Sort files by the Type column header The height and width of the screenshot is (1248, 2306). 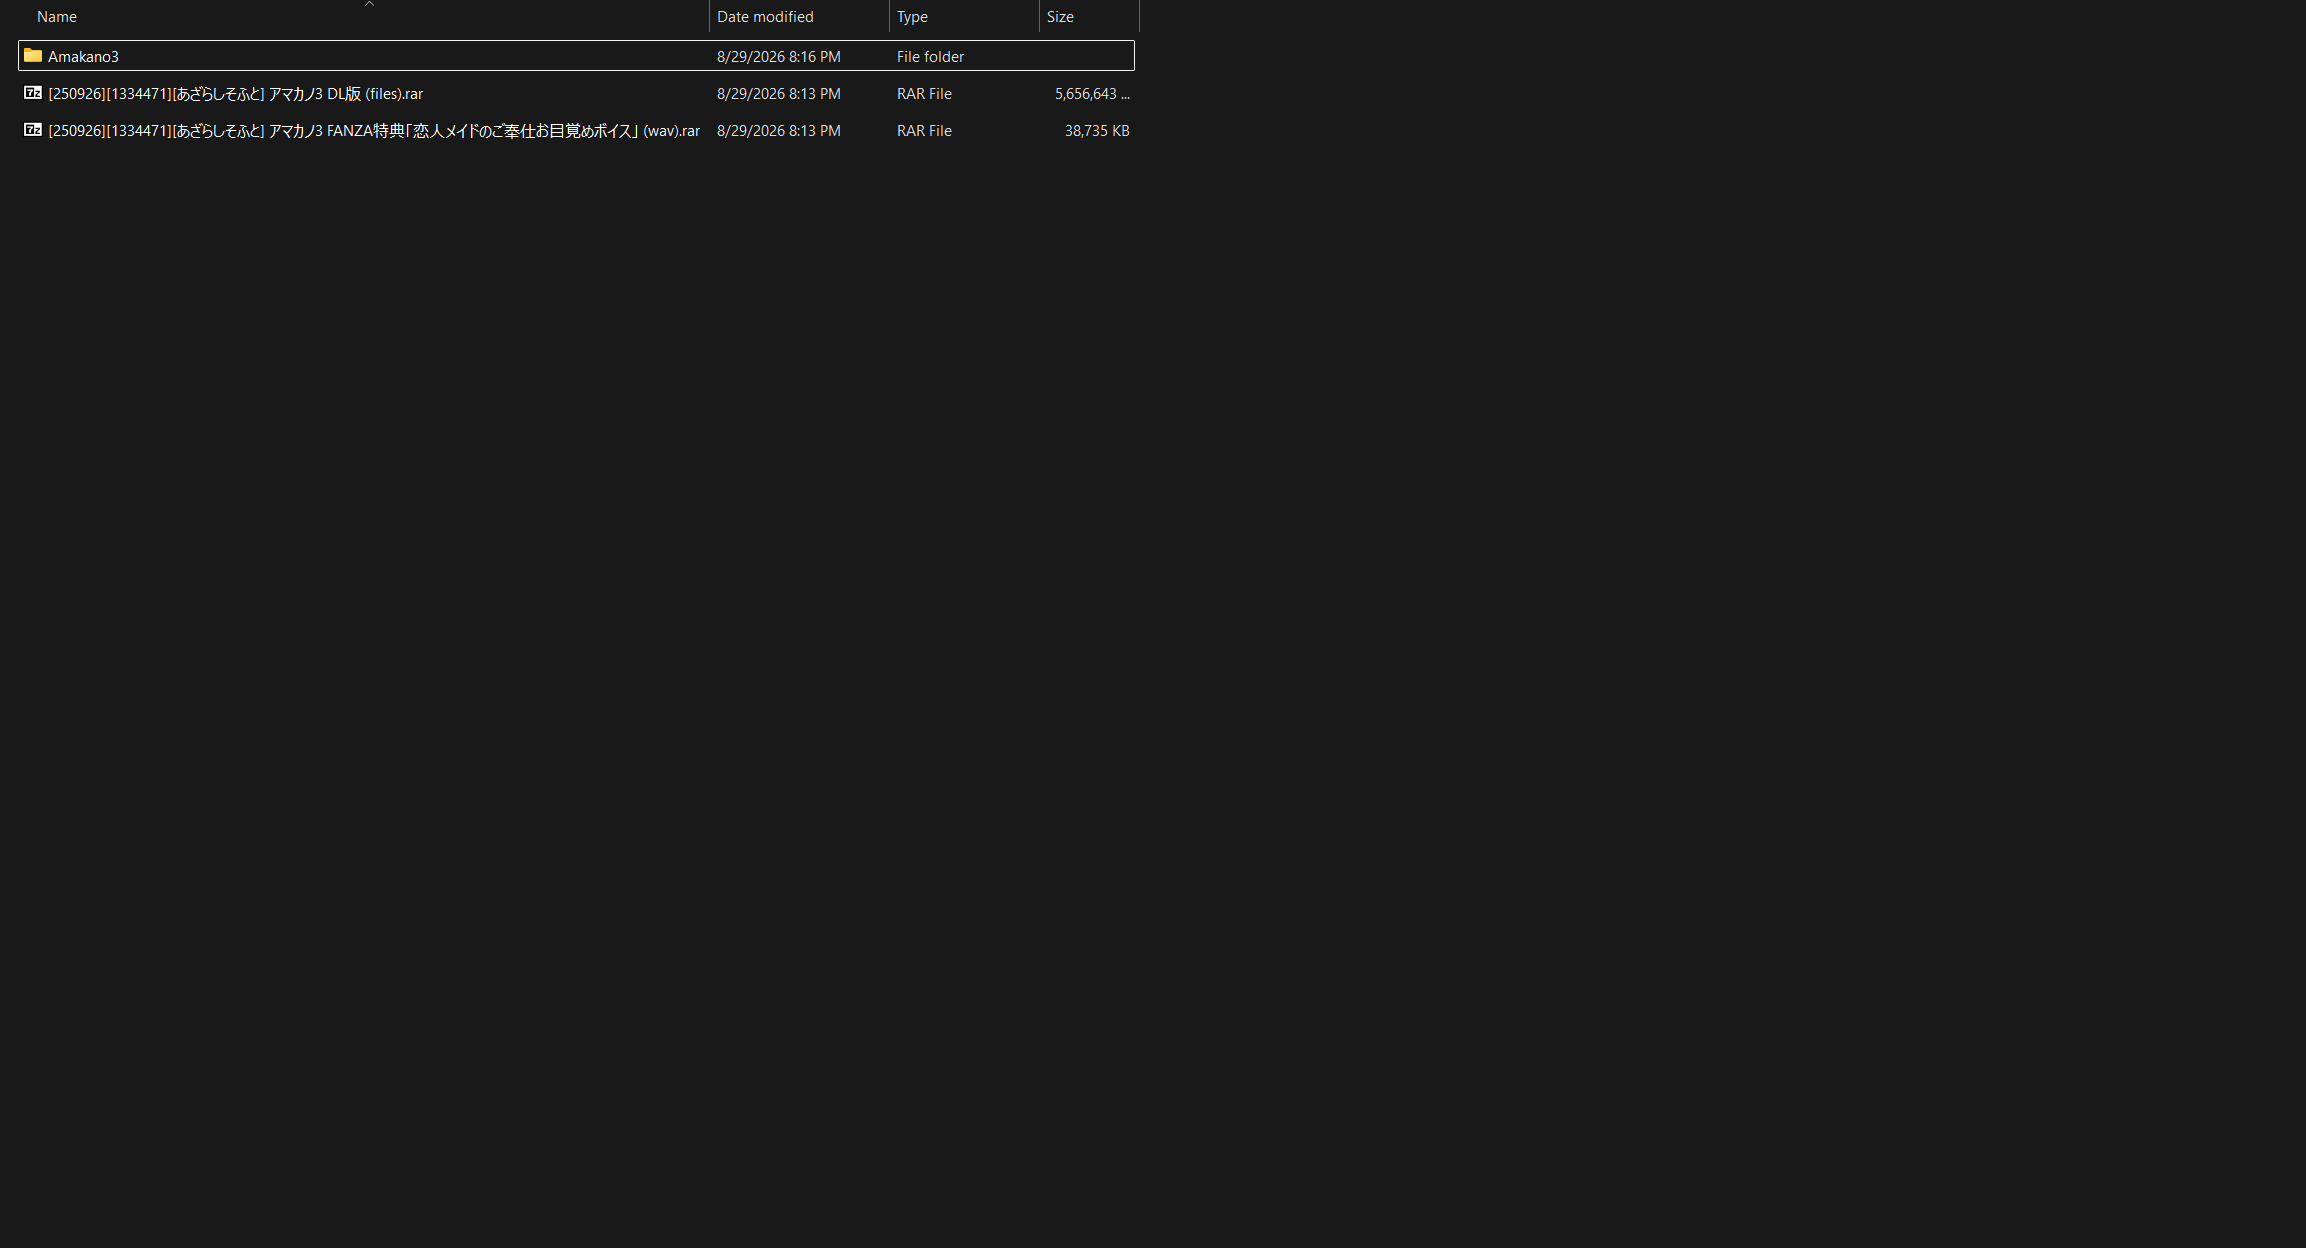pyautogui.click(x=912, y=17)
